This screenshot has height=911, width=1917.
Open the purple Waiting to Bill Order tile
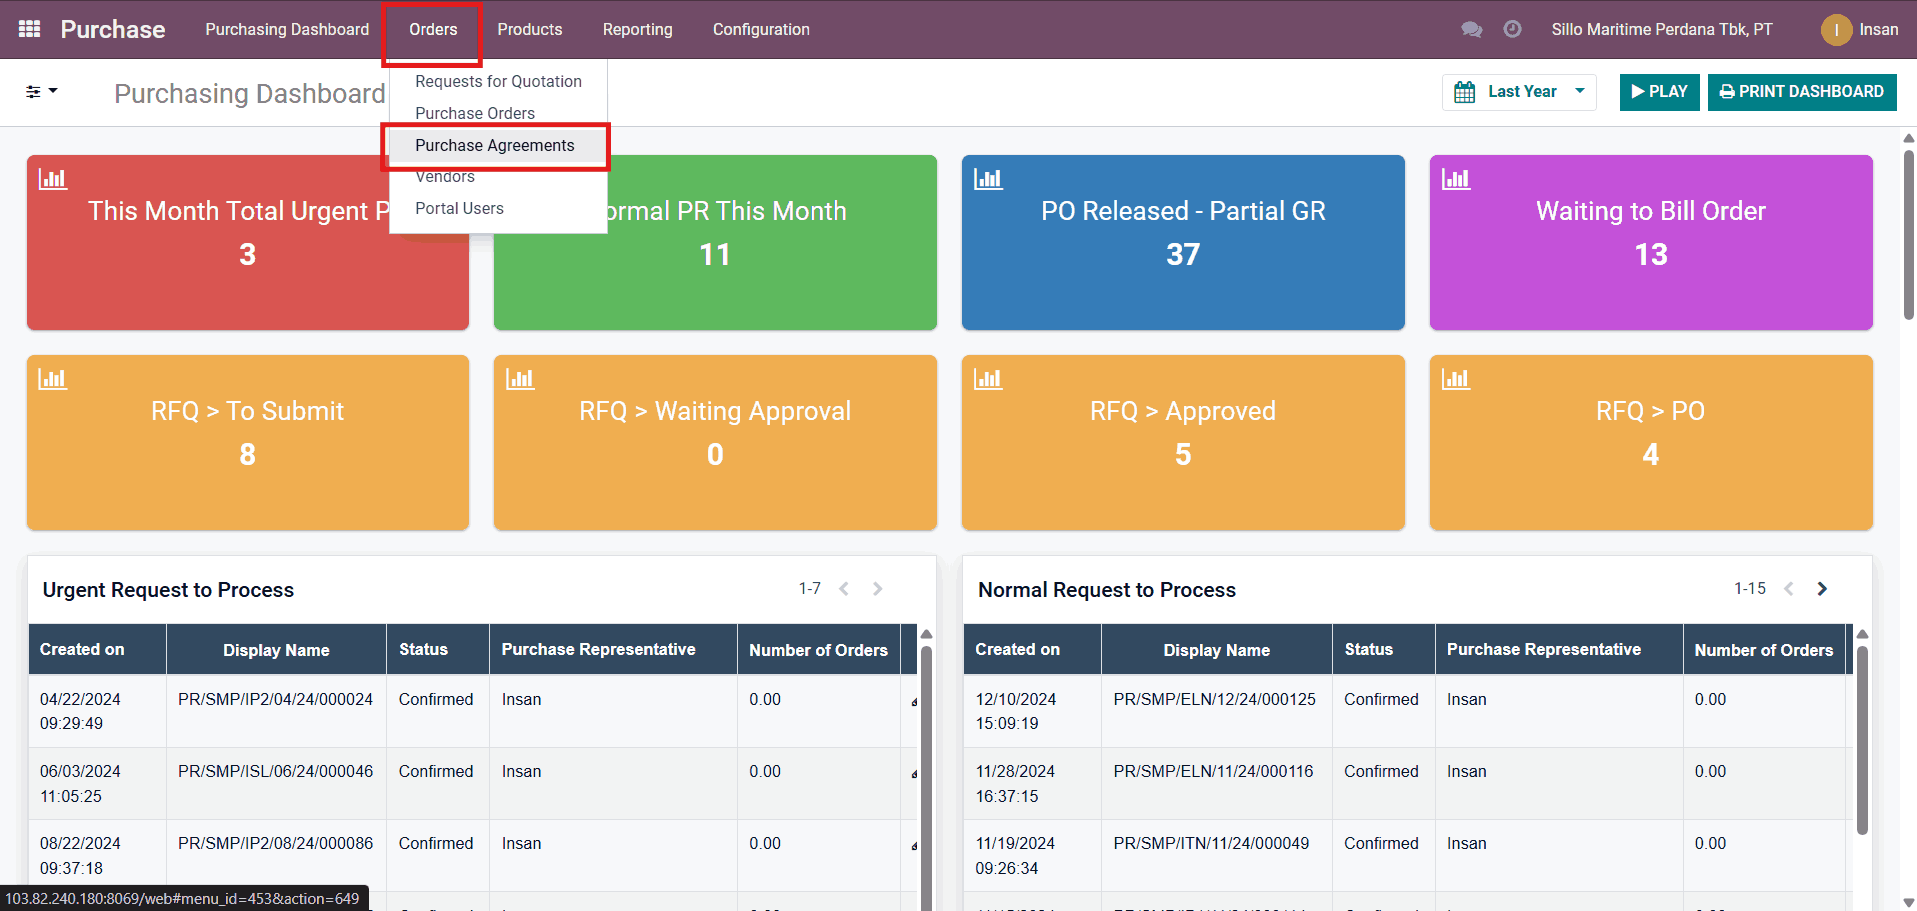(x=1650, y=242)
